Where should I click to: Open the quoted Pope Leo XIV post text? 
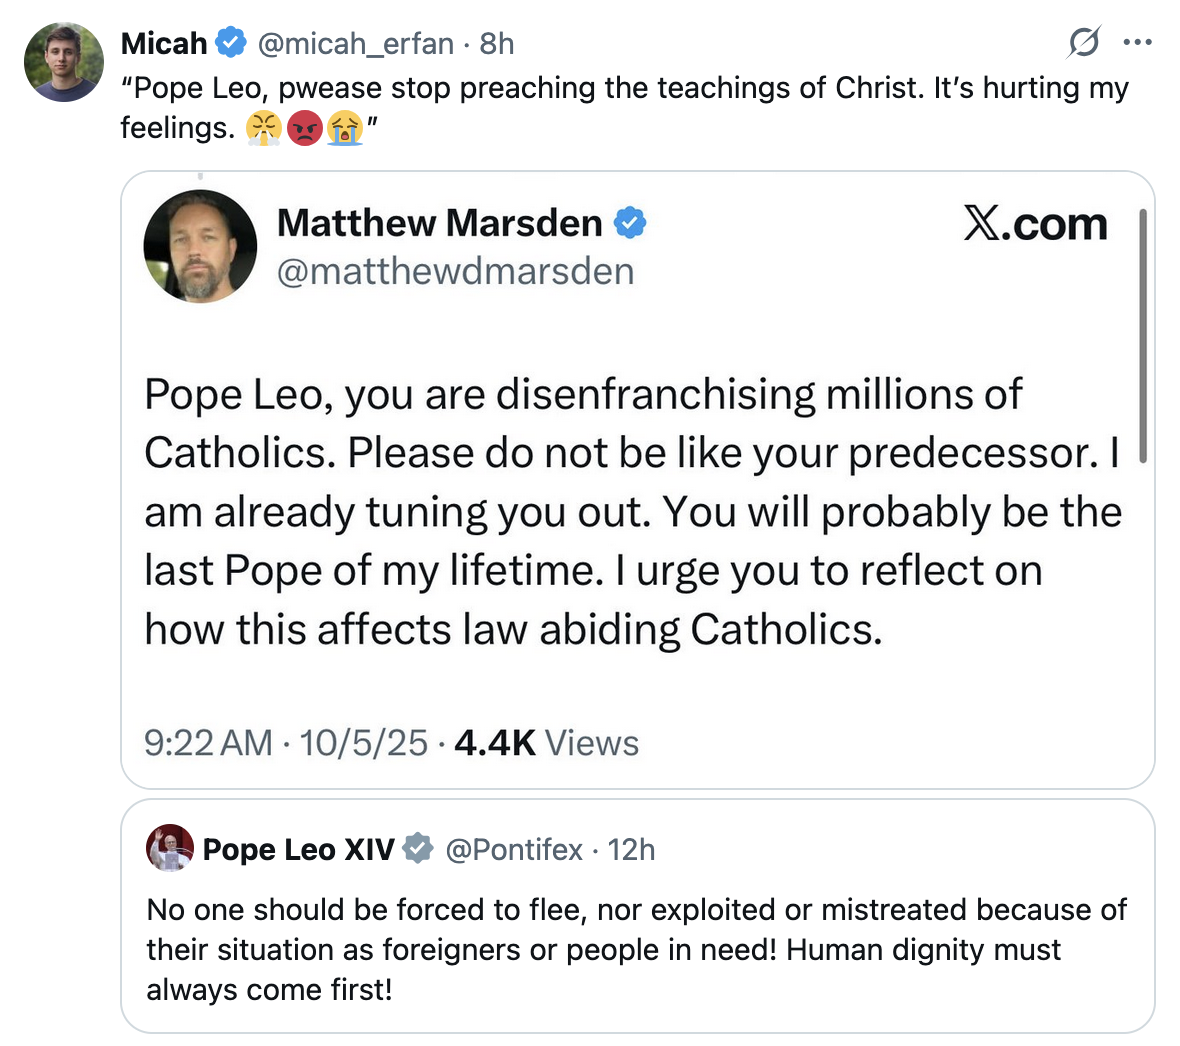click(x=636, y=949)
